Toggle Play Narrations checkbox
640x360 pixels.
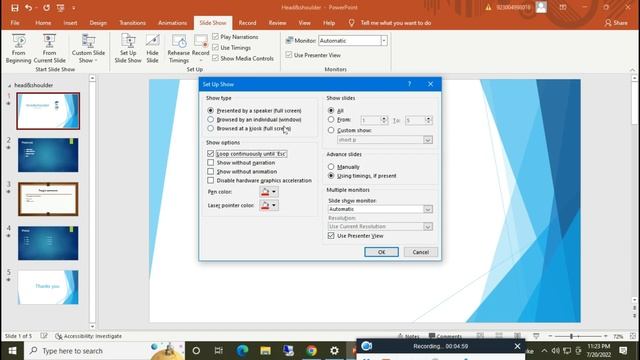[216, 37]
